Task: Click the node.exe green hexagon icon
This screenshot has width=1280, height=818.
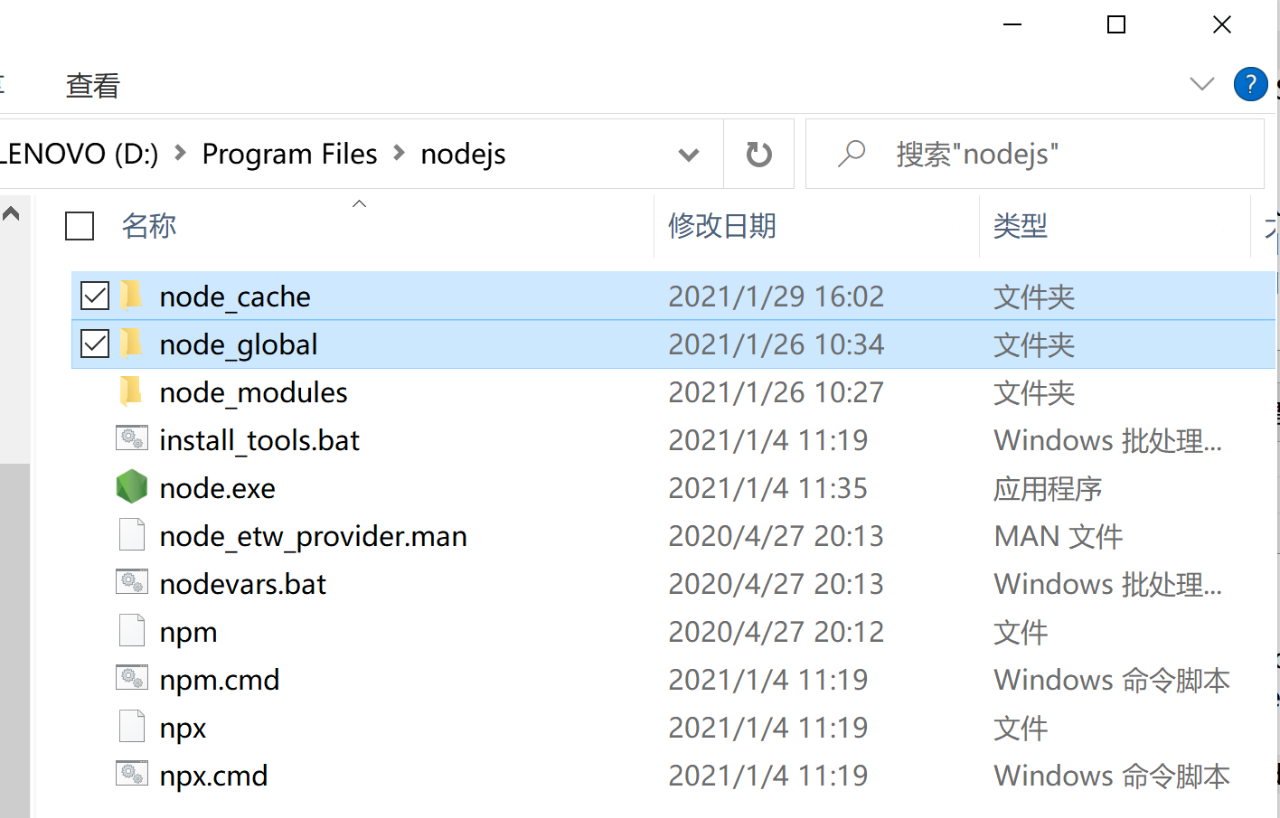Action: [131, 488]
